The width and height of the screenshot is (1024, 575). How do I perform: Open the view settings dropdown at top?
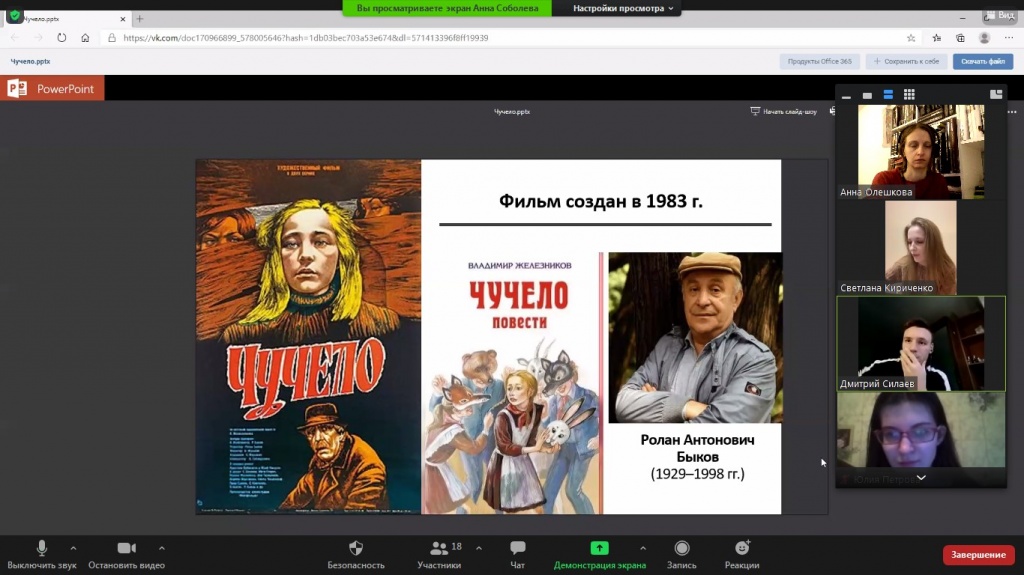pos(624,8)
